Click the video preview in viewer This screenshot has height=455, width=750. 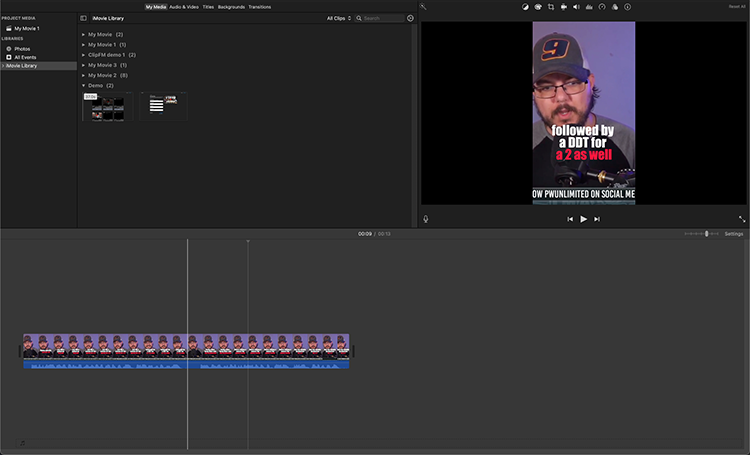pos(584,113)
